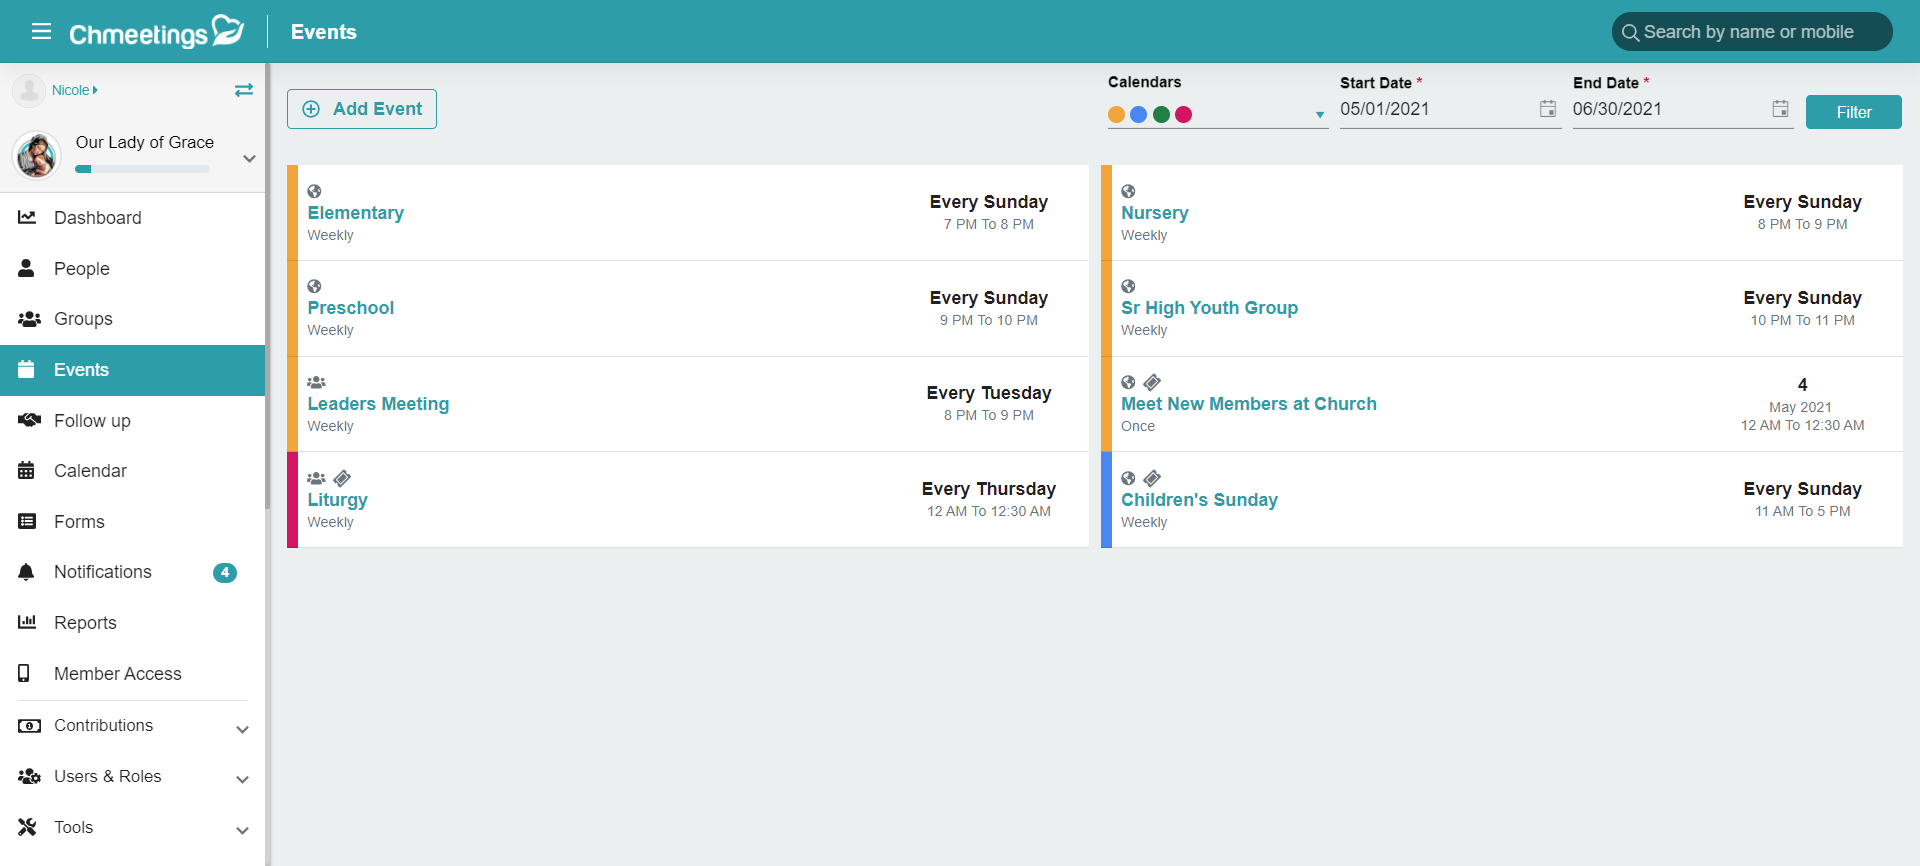Click globe icon on Elementary event
Image resolution: width=1920 pixels, height=866 pixels.
[314, 191]
